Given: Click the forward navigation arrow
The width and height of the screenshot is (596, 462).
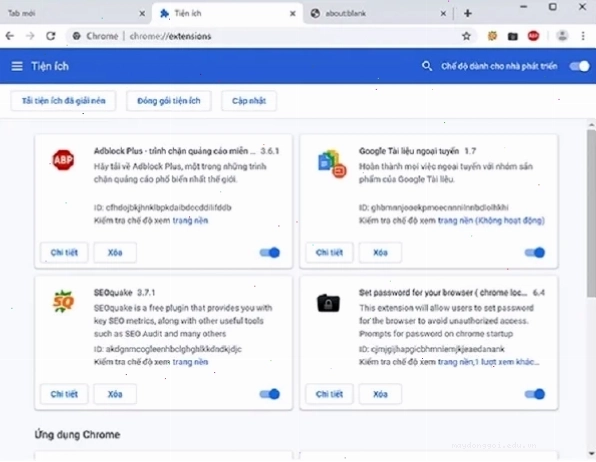Looking at the screenshot, I should 30,36.
